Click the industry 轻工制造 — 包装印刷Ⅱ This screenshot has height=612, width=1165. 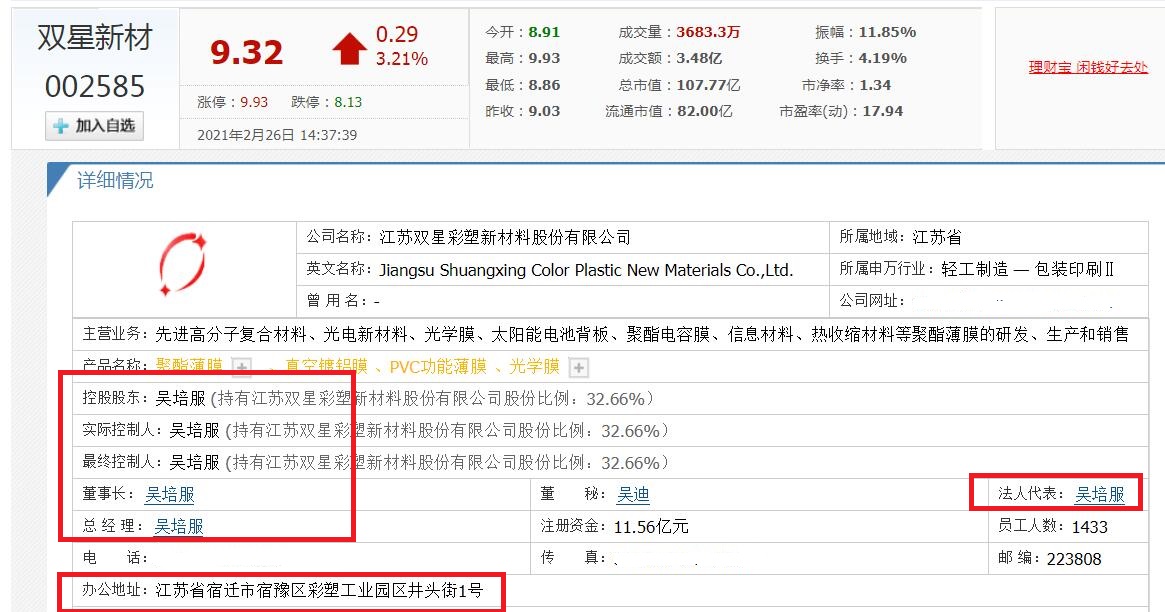[1028, 269]
